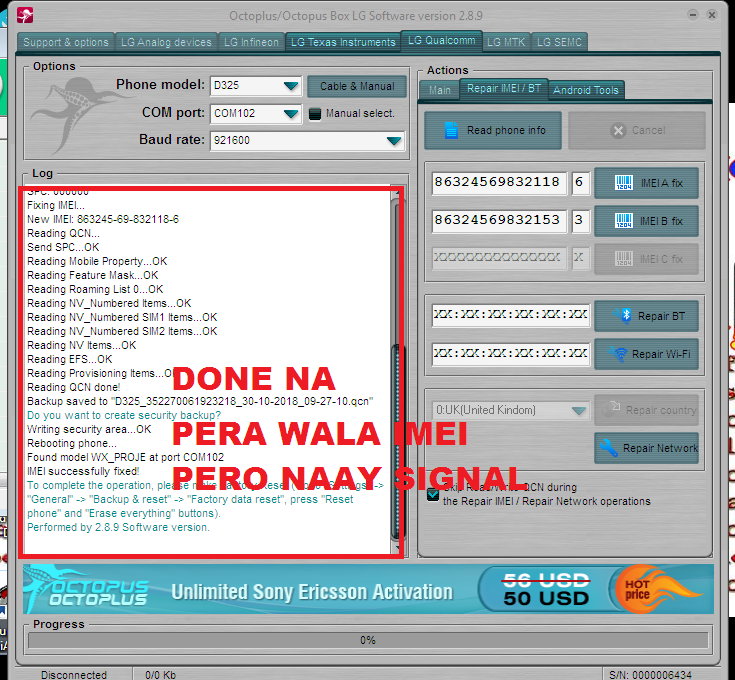Click the Repair Wi-Fi button label
Viewport: 735px width, 680px height.
click(x=661, y=354)
